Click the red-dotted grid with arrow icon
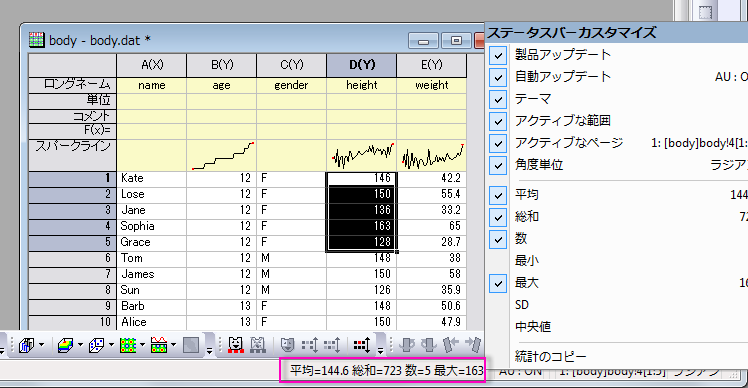Viewport: 748px width, 388px height. pos(362,345)
